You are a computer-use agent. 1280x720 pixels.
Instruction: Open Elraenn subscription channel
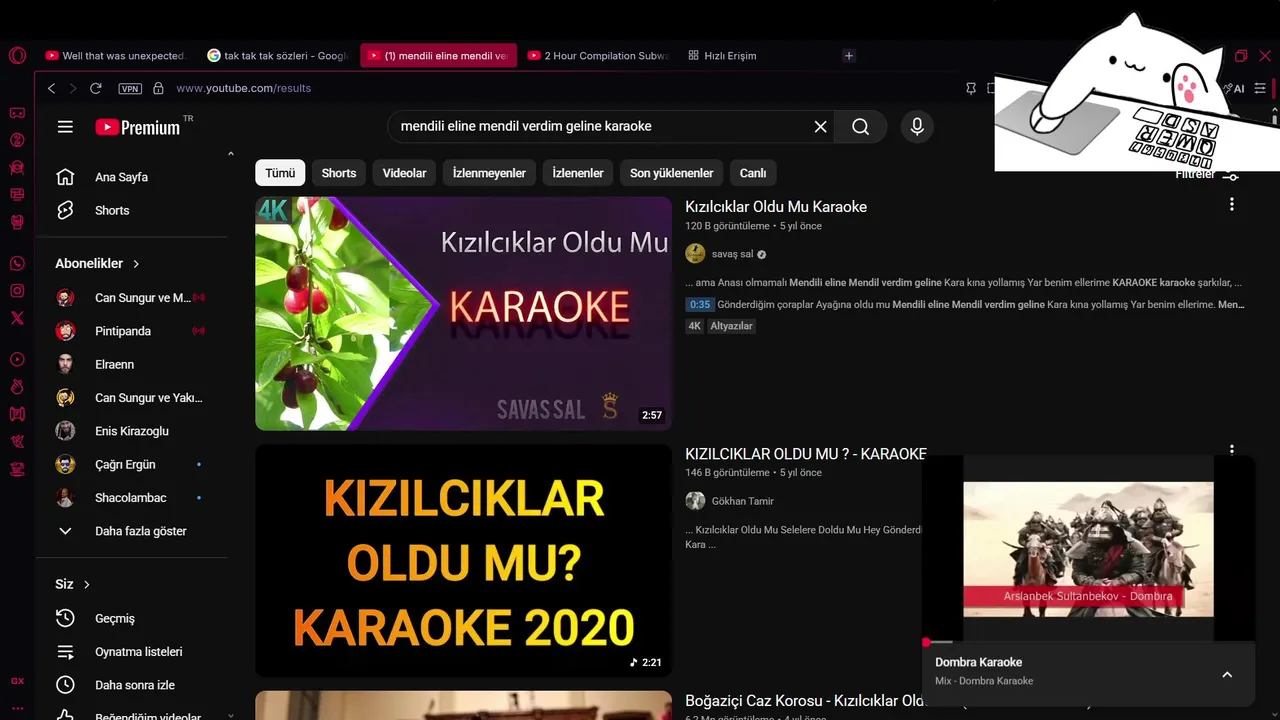coord(131,364)
